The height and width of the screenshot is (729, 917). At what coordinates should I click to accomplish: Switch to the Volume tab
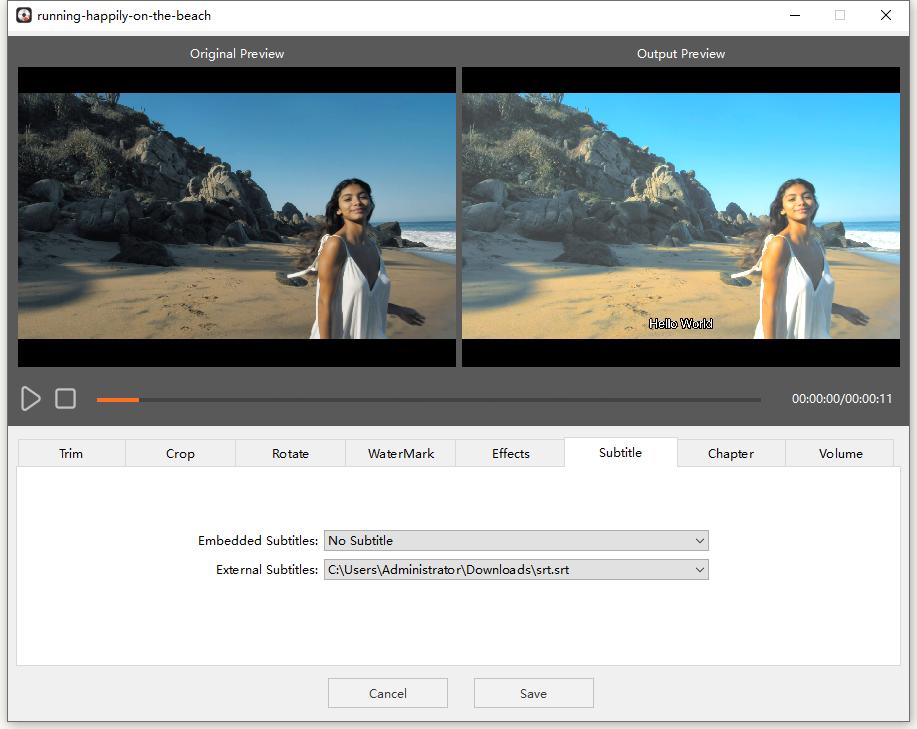click(x=840, y=453)
